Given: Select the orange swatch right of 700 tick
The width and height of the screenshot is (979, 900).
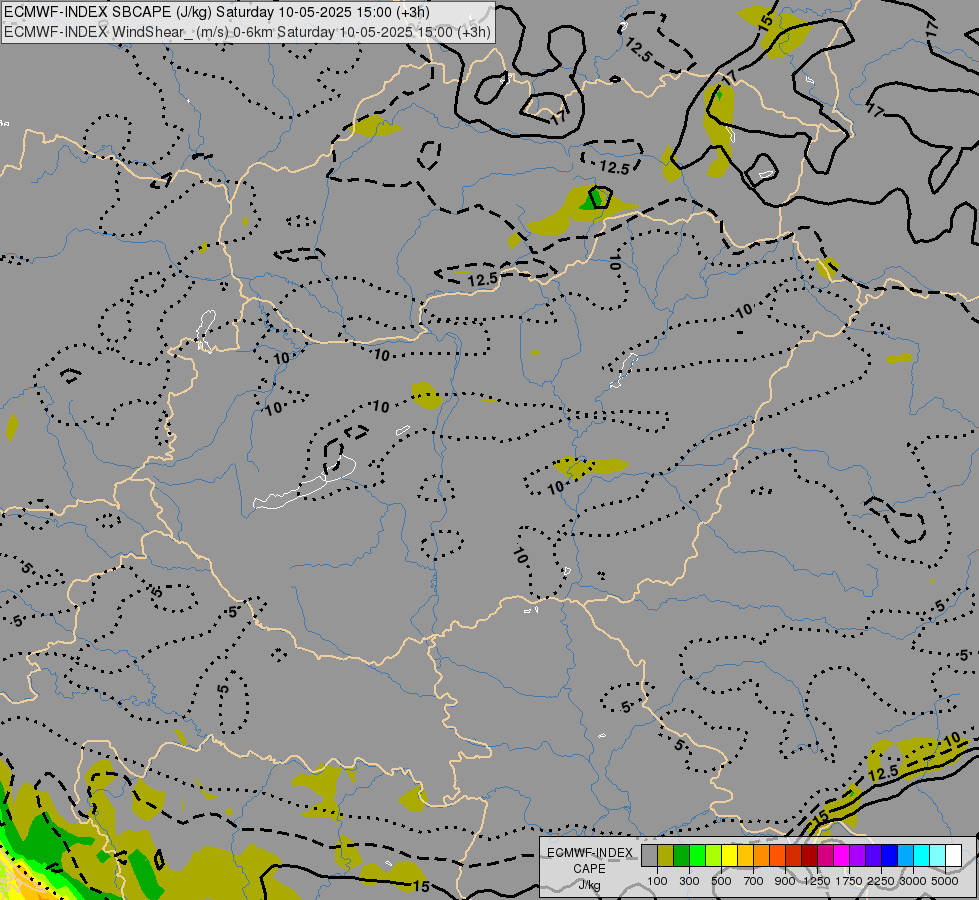Looking at the screenshot, I should pos(761,856).
